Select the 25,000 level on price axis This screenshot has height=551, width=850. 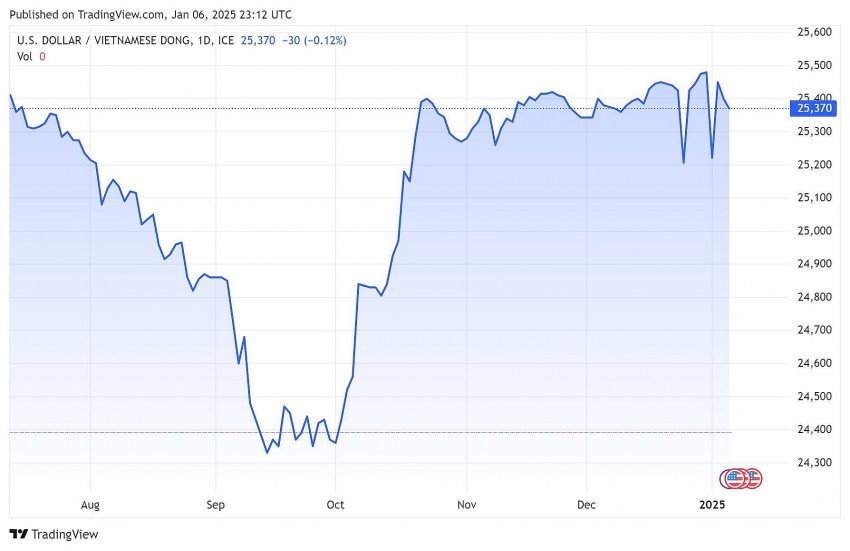point(812,231)
